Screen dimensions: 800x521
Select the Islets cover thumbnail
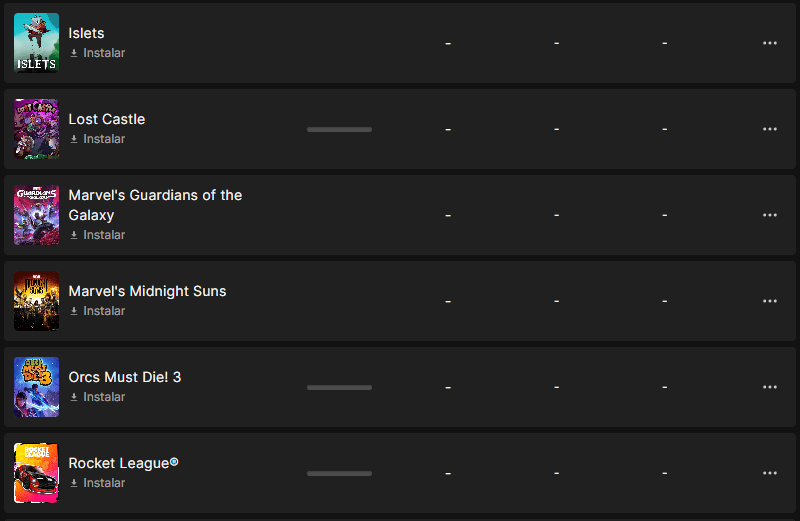coord(36,43)
